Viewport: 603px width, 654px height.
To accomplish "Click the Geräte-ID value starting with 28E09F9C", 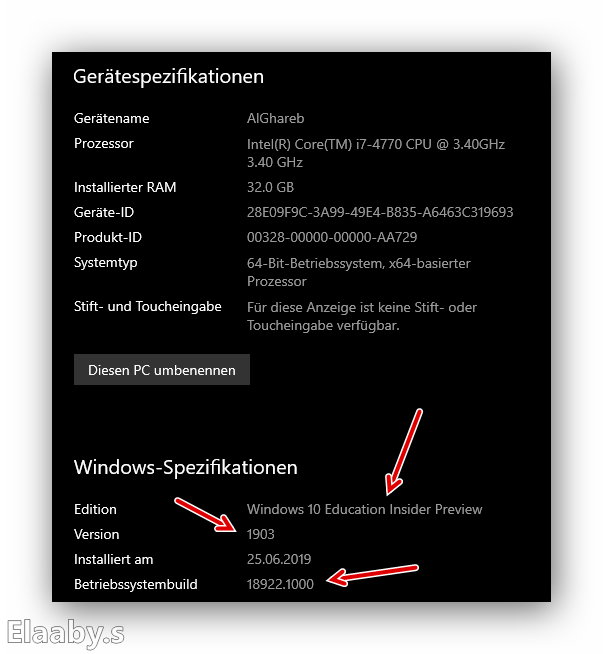I will coord(379,212).
